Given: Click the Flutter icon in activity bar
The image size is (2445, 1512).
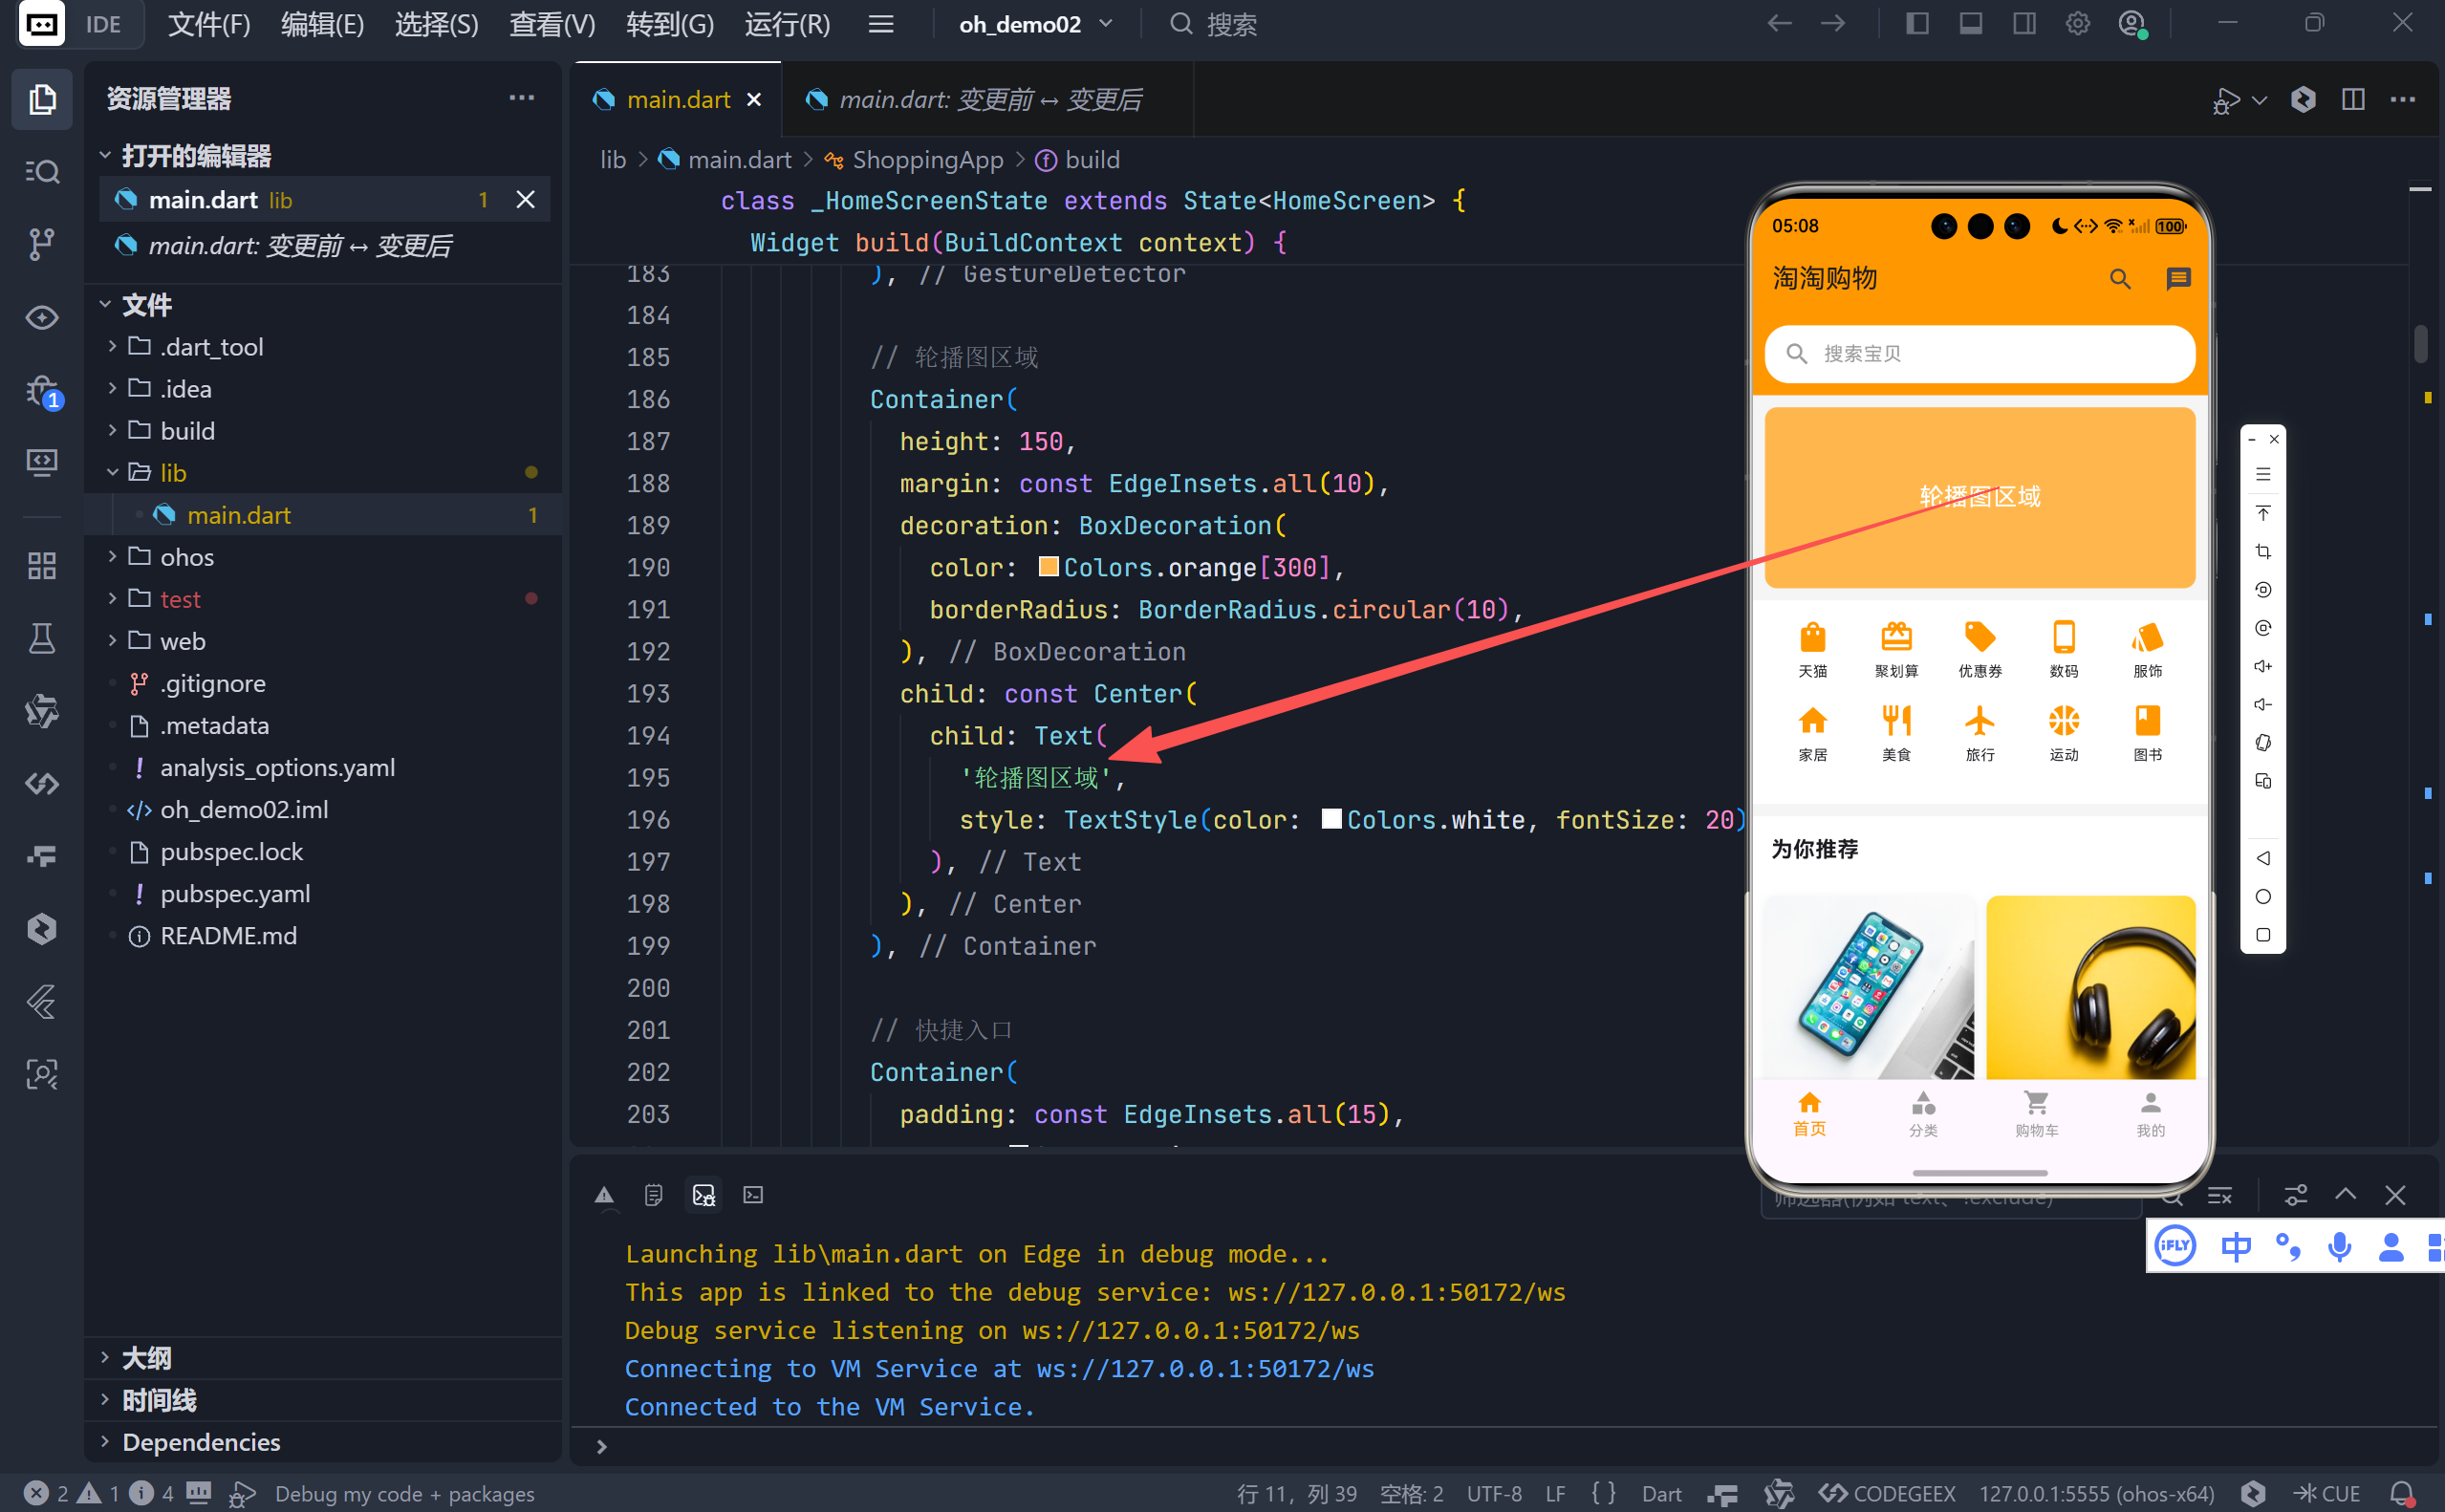Looking at the screenshot, I should pos(41,1002).
